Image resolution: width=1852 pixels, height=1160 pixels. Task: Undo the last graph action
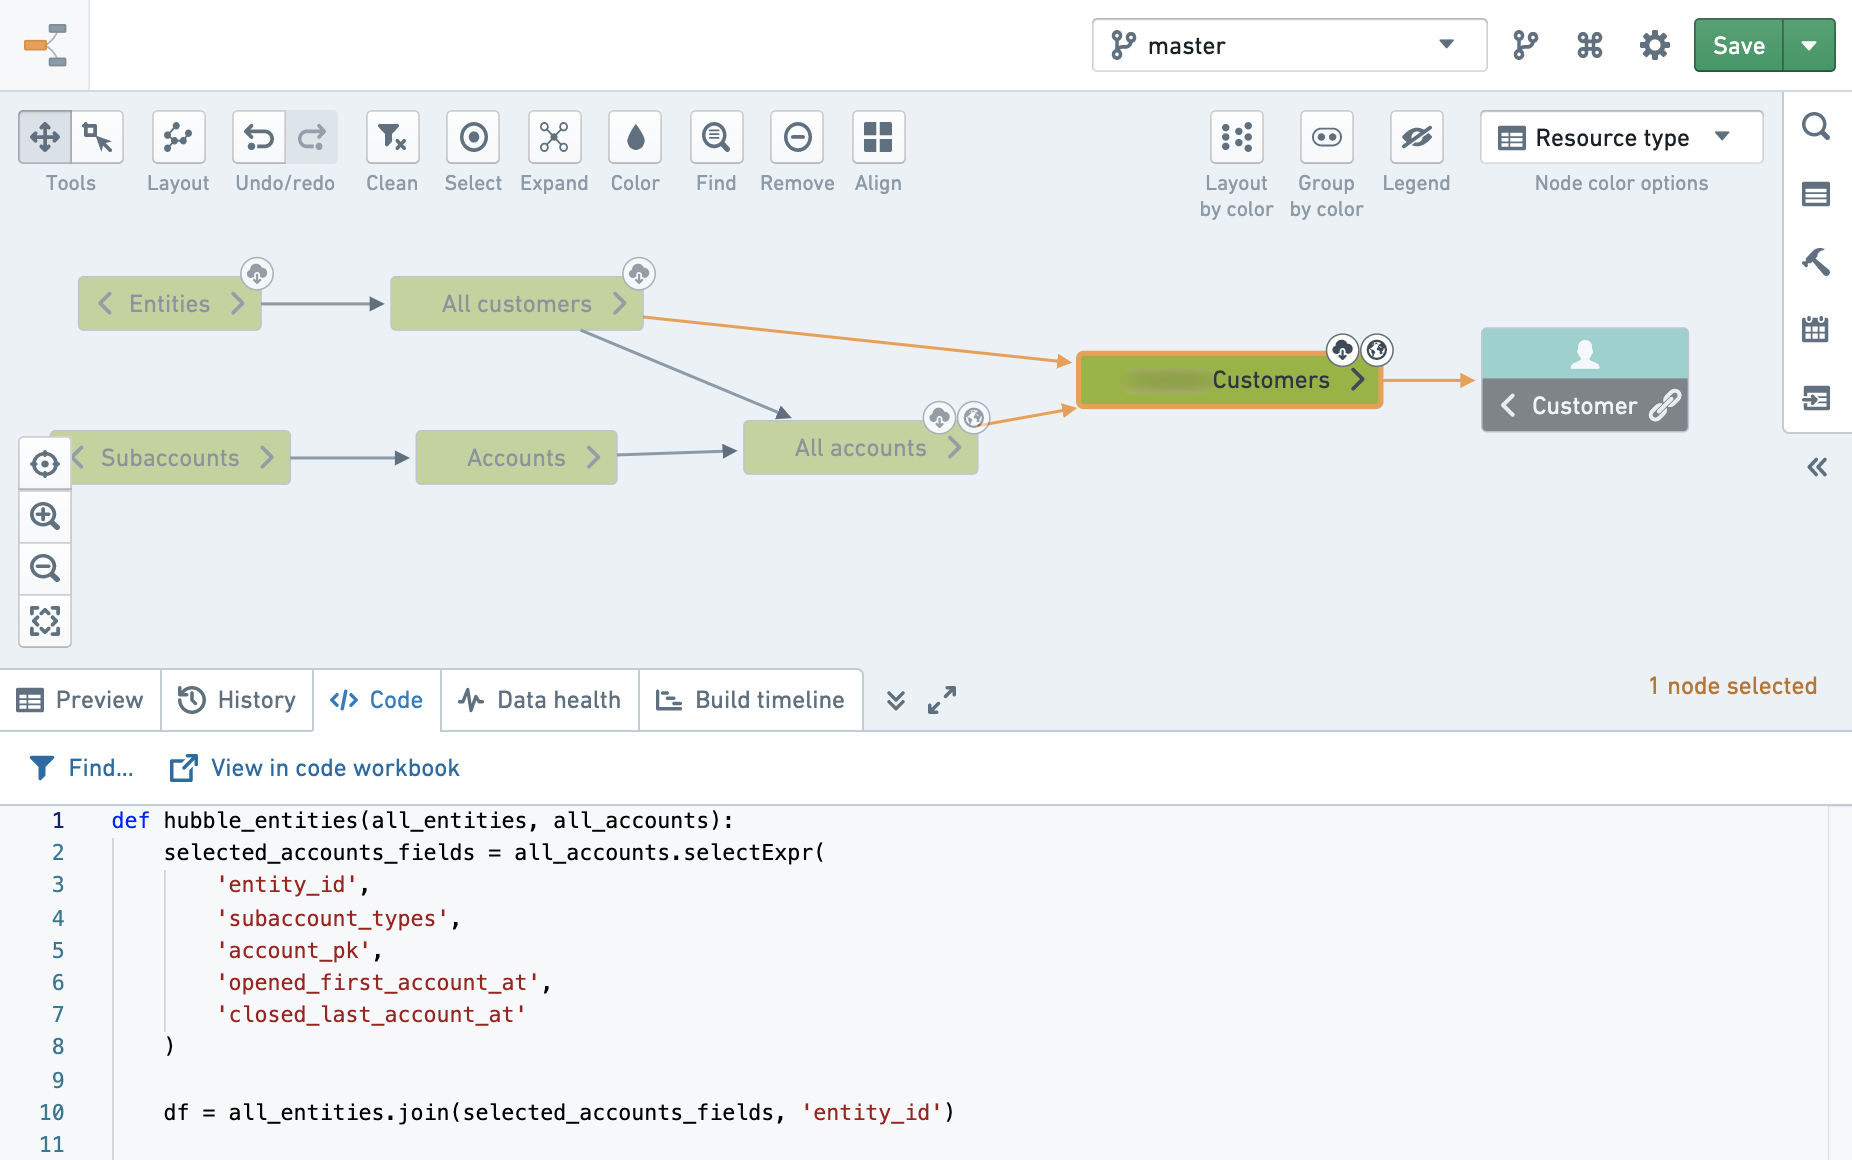click(259, 137)
